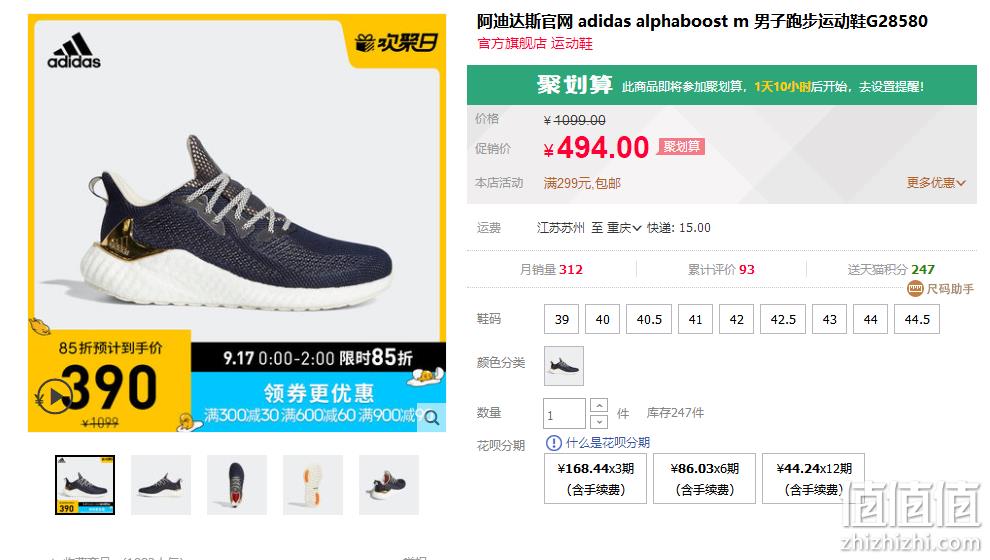The width and height of the screenshot is (990, 560).
Task: Open the 尺码助手 size helper icon
Action: [915, 289]
